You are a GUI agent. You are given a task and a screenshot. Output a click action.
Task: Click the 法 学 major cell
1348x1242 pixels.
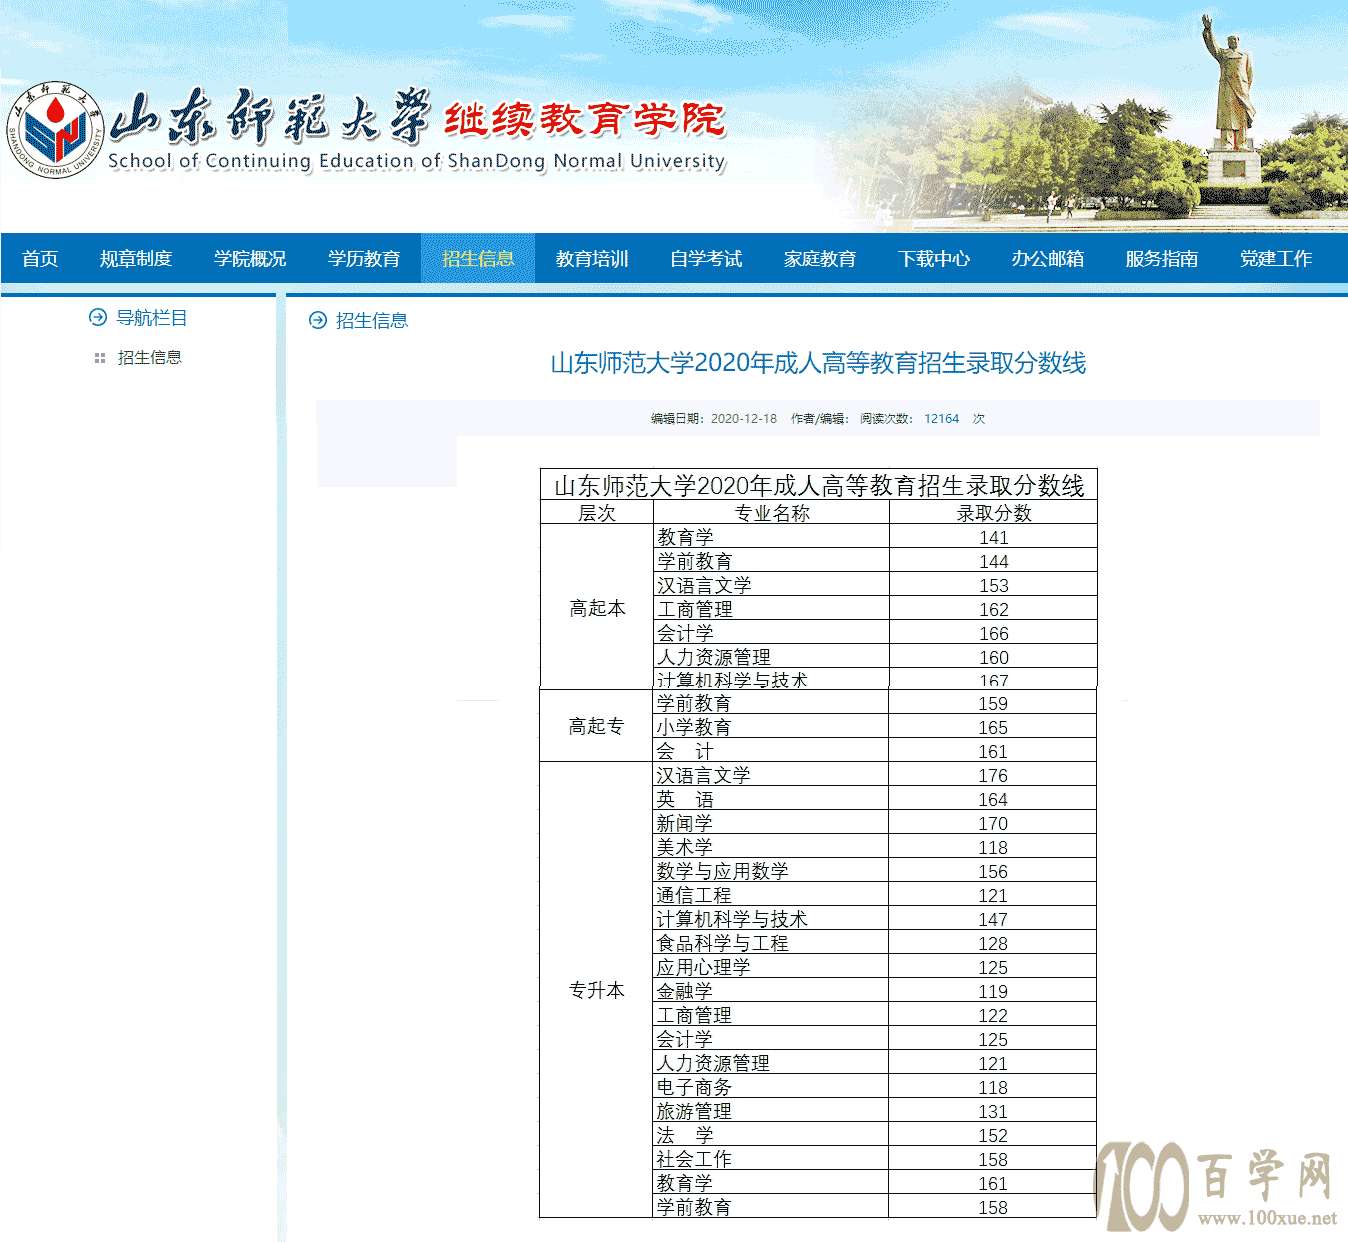coord(771,1135)
